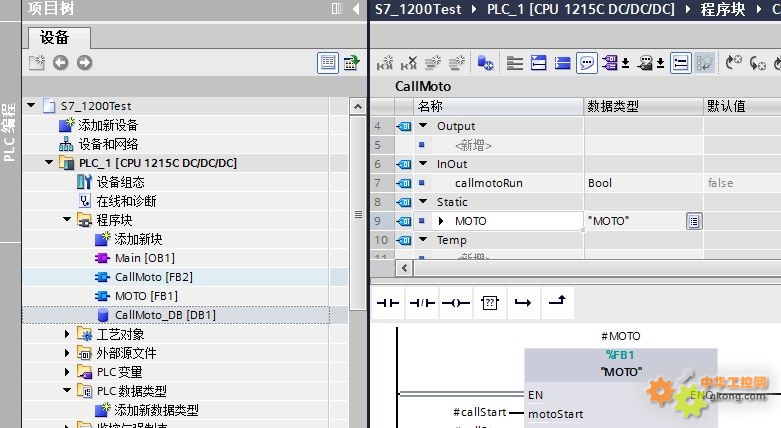
Task: Click 添加新块 in 程序块 folder
Action: click(138, 239)
